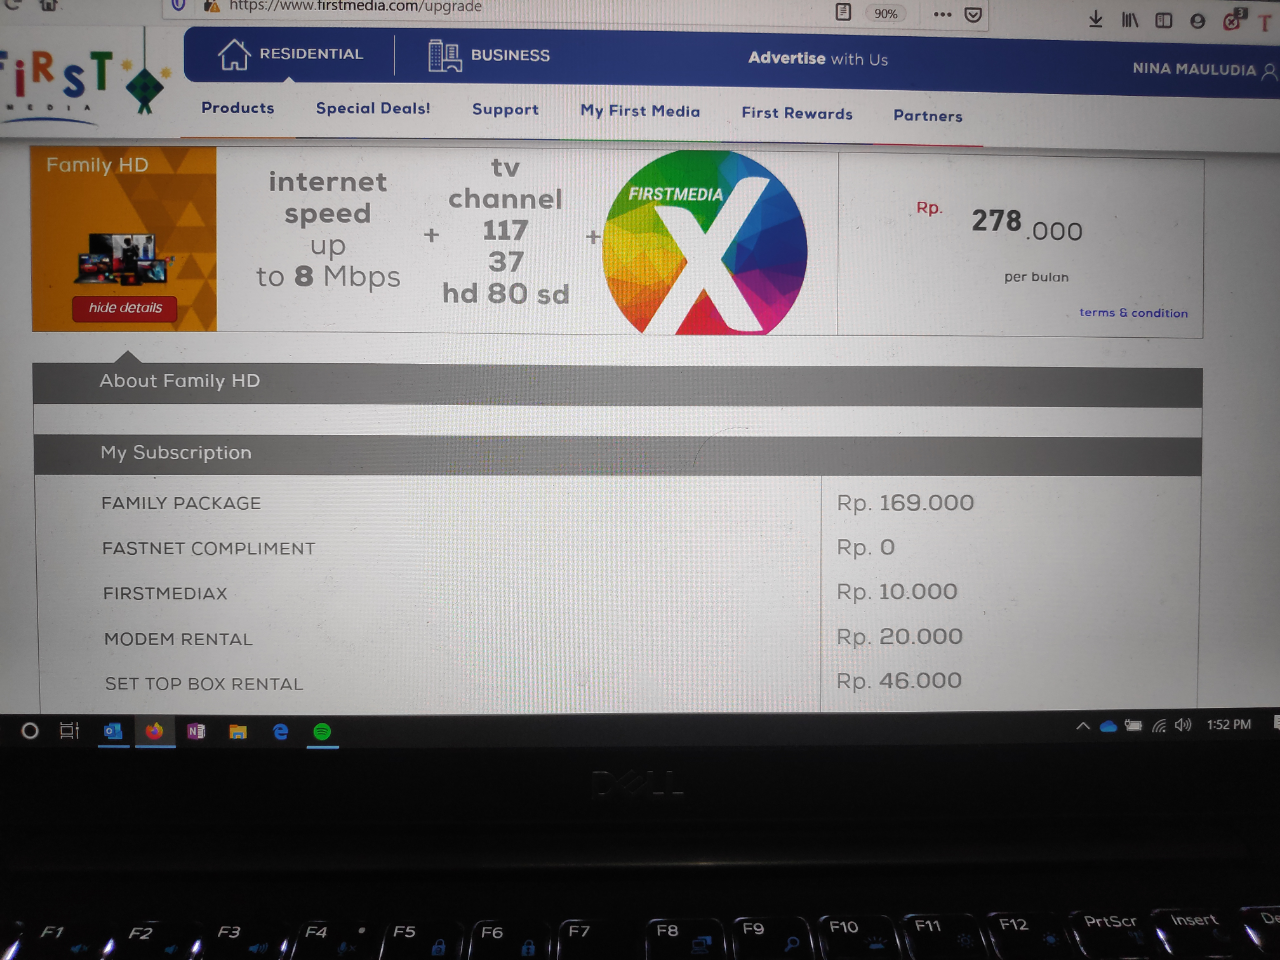Click the Rp. 10.000 price value
Image resolution: width=1280 pixels, height=960 pixels.
click(897, 592)
